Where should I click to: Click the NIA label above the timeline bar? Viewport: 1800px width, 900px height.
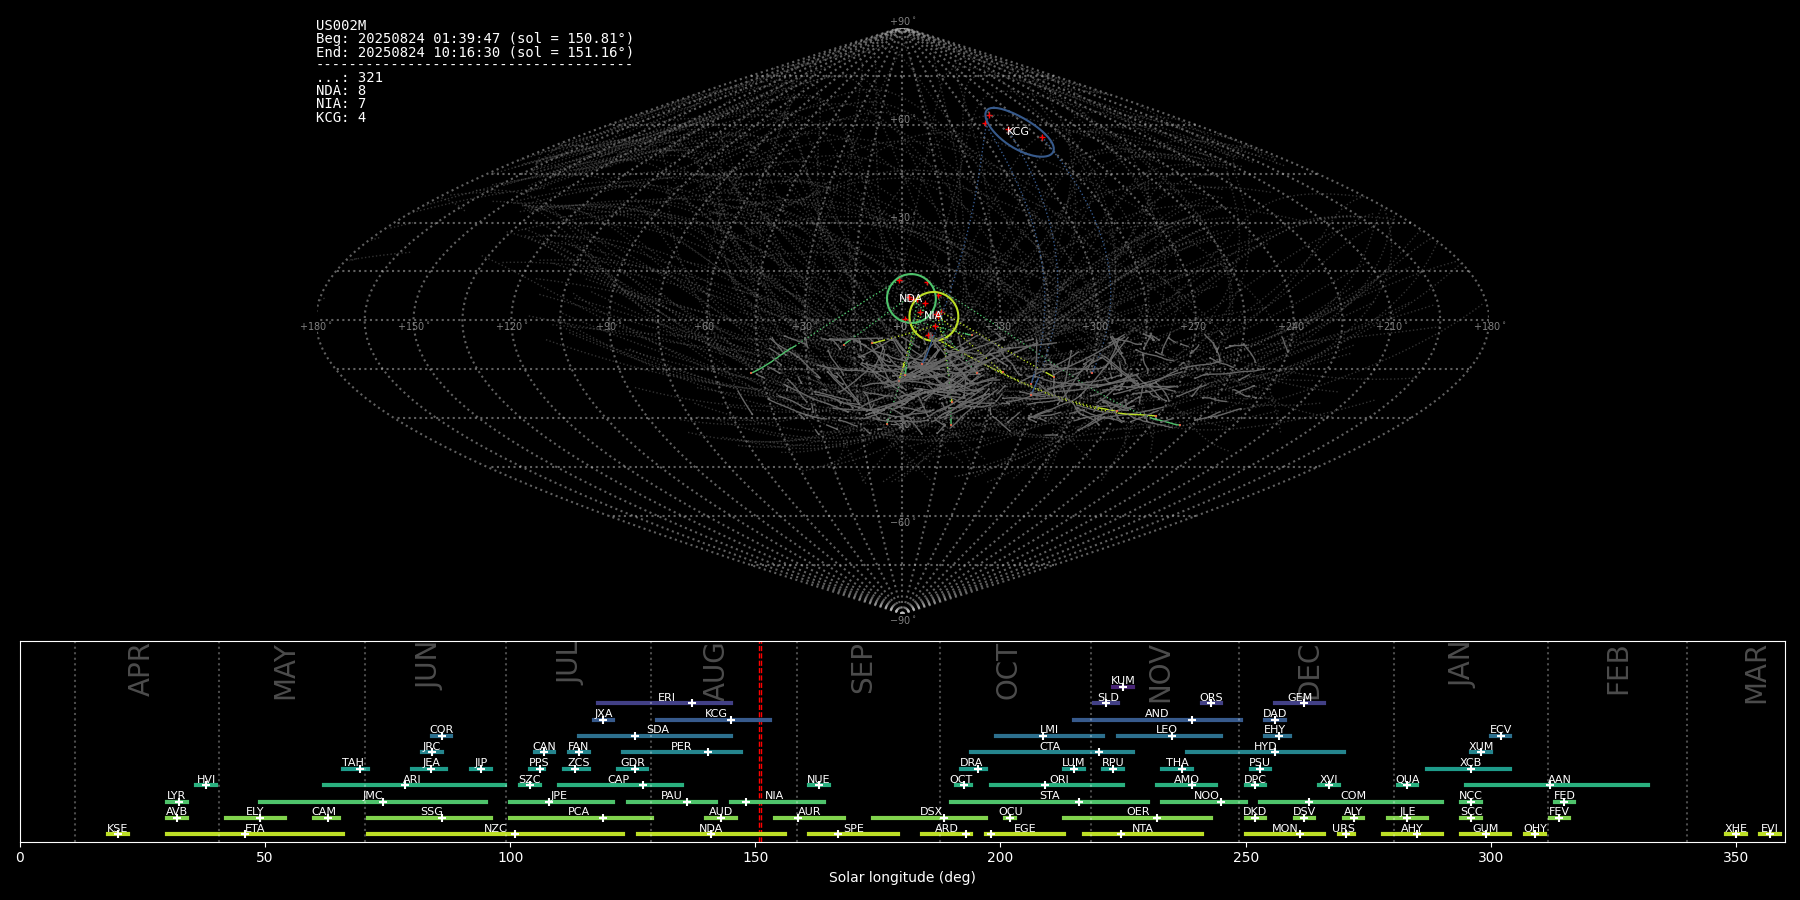[774, 796]
